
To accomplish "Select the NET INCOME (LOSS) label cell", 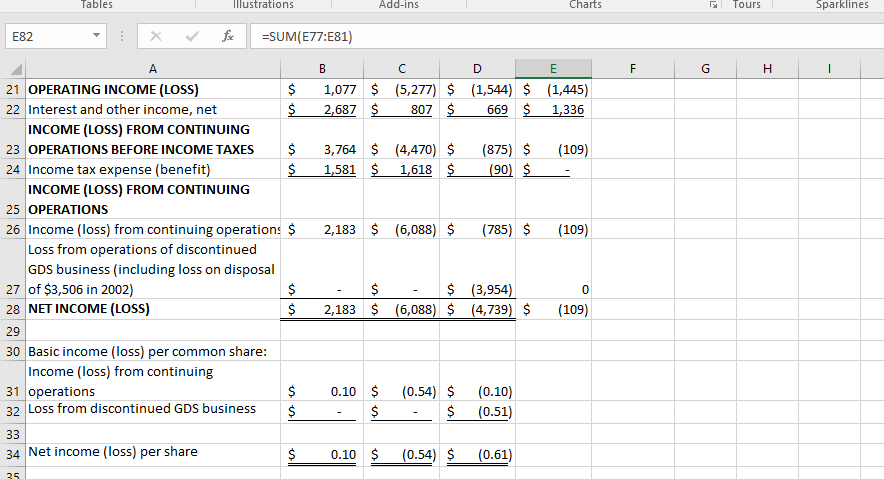I will tap(153, 309).
